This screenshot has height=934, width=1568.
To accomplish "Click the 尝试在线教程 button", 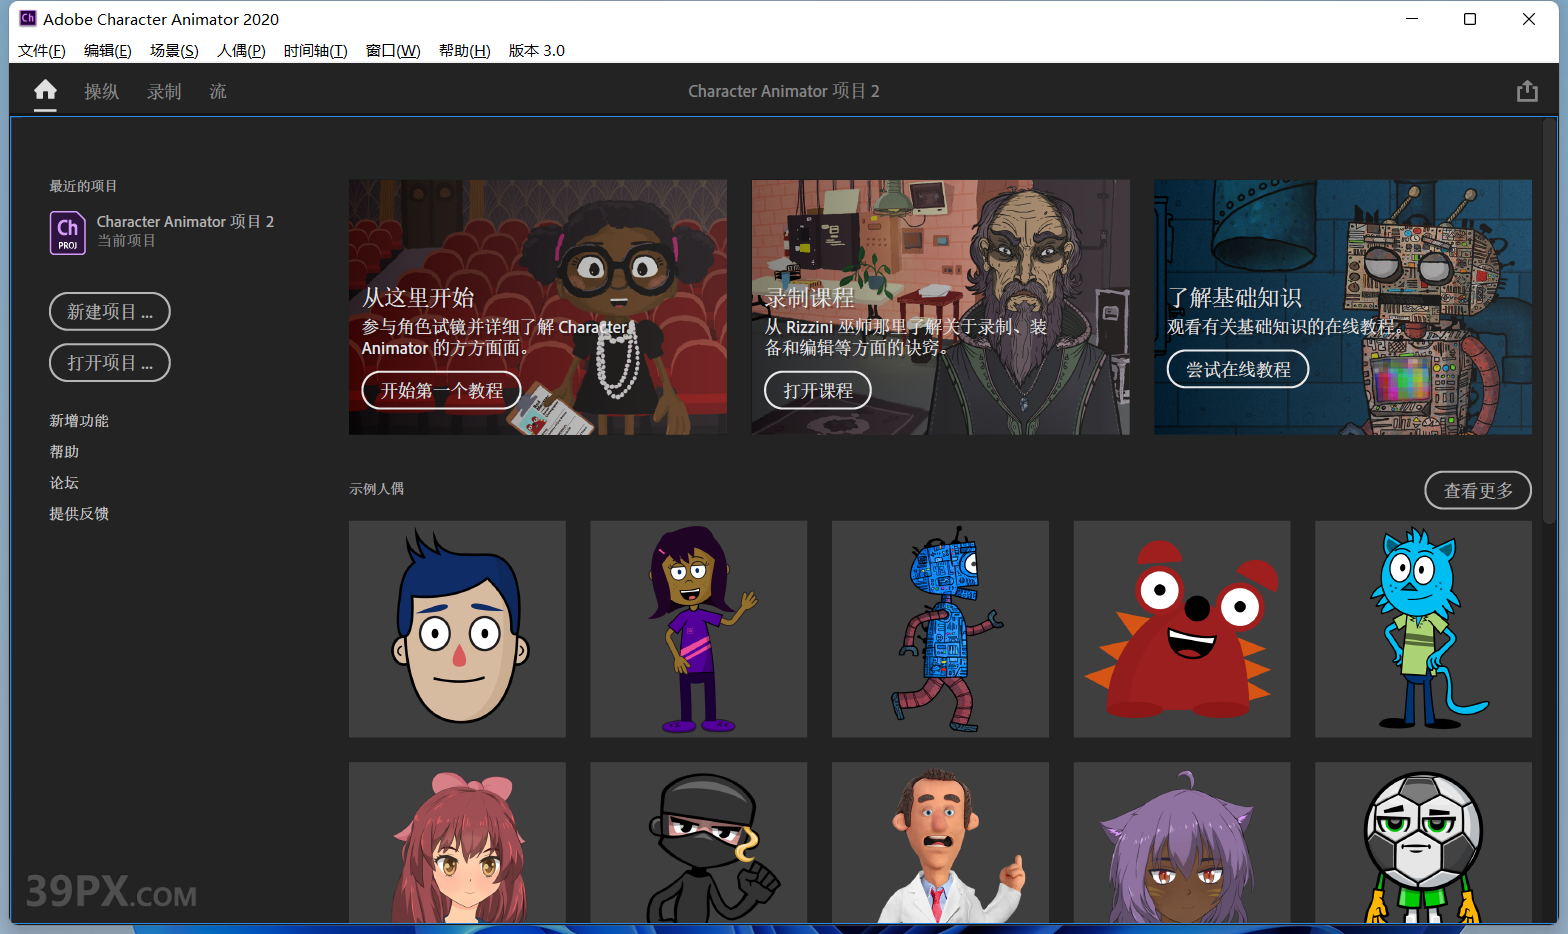I will (x=1238, y=370).
